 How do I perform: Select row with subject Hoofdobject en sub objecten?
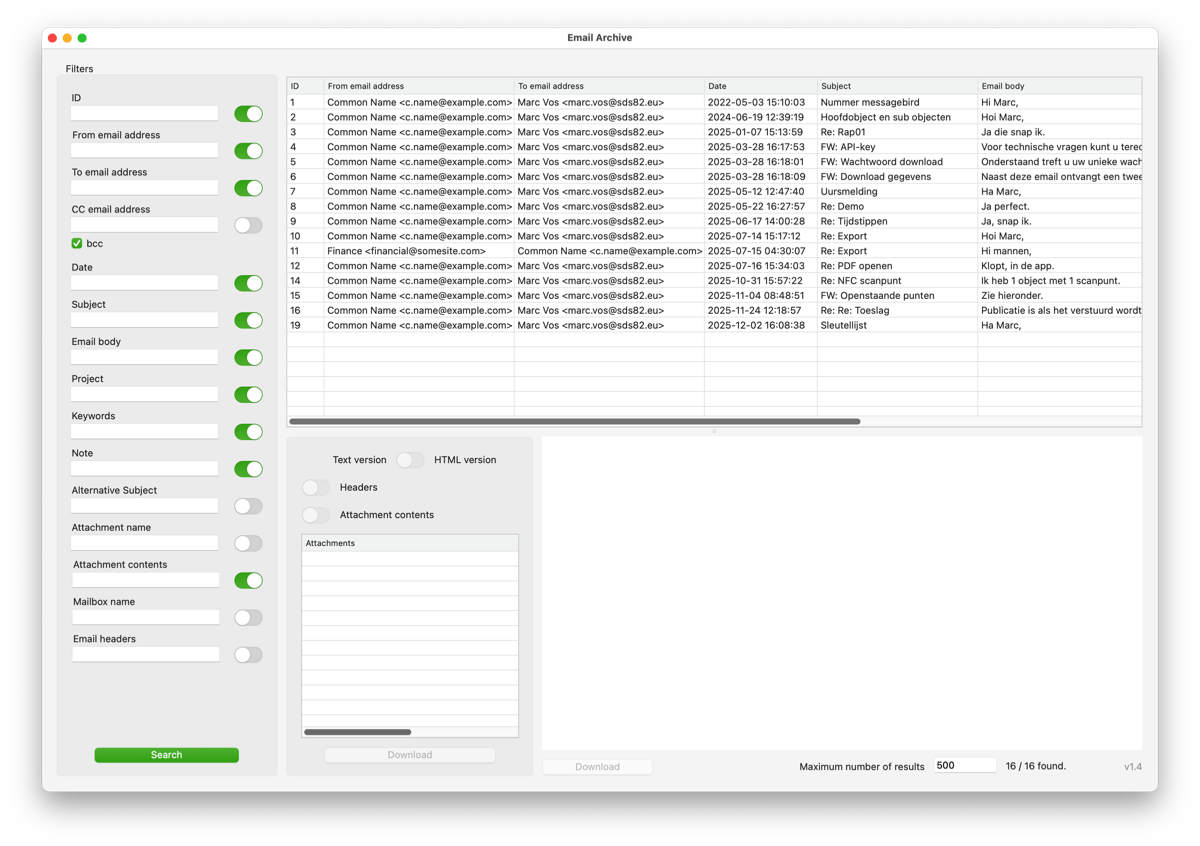(x=714, y=117)
